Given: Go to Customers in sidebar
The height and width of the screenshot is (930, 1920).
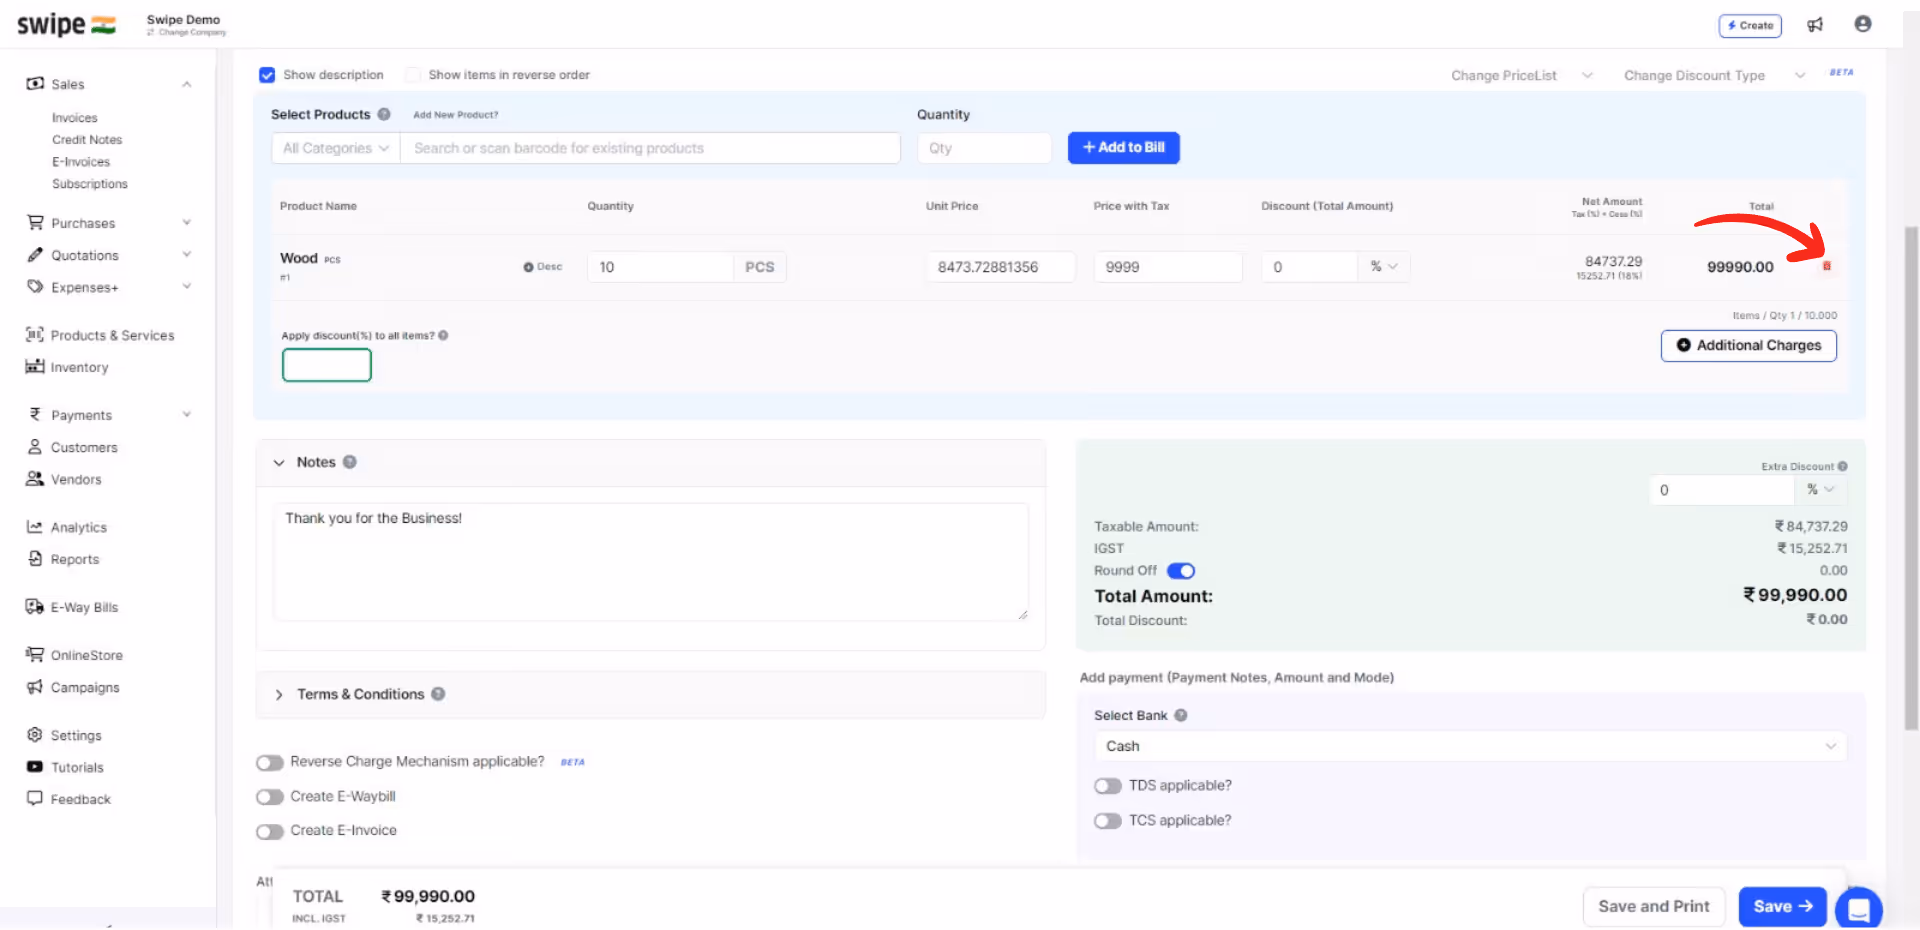Looking at the screenshot, I should pyautogui.click(x=84, y=447).
